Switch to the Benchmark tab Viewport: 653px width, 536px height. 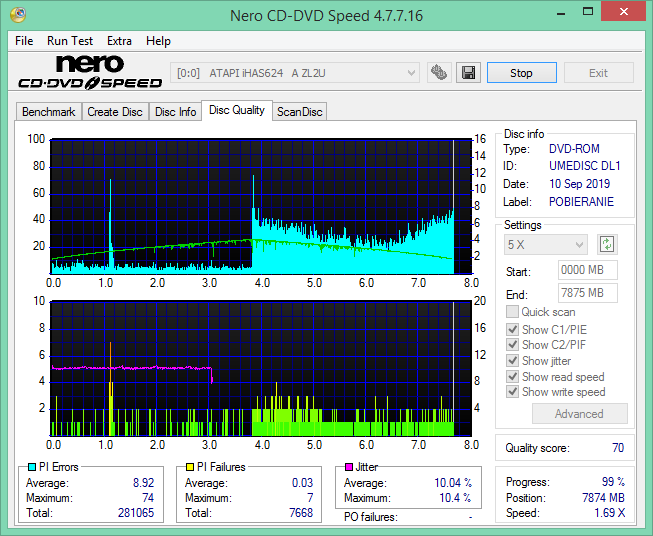tap(49, 112)
